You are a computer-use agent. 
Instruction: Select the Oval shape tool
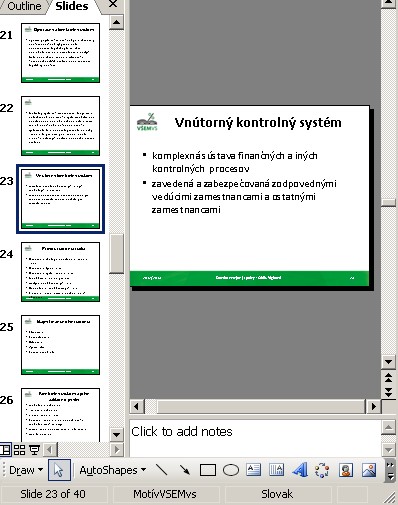click(x=231, y=470)
